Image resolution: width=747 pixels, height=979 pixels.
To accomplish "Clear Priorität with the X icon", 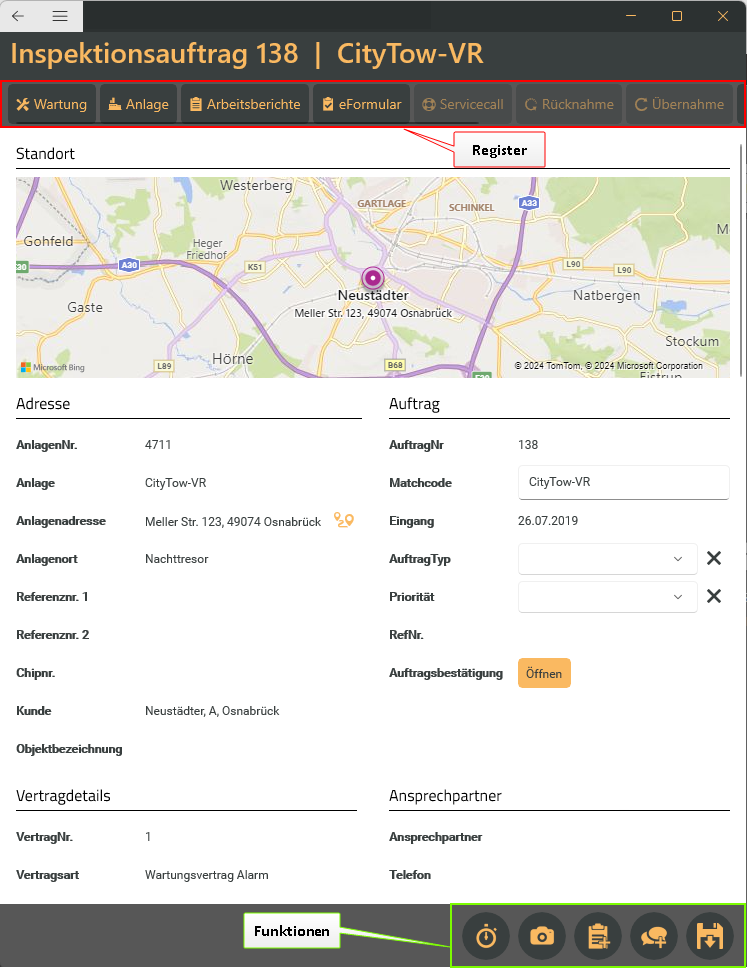I will pyautogui.click(x=714, y=596).
